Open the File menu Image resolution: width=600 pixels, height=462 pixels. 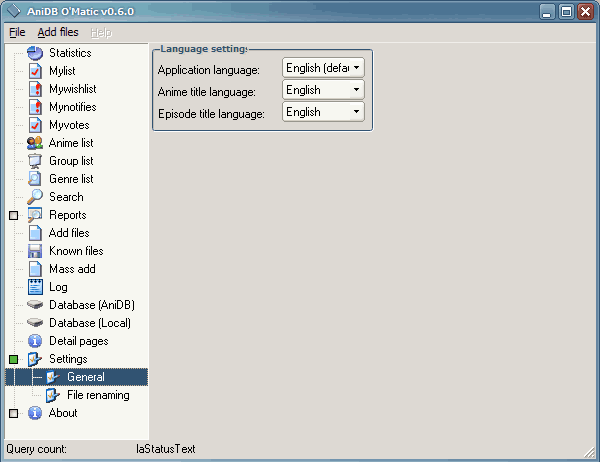point(17,32)
